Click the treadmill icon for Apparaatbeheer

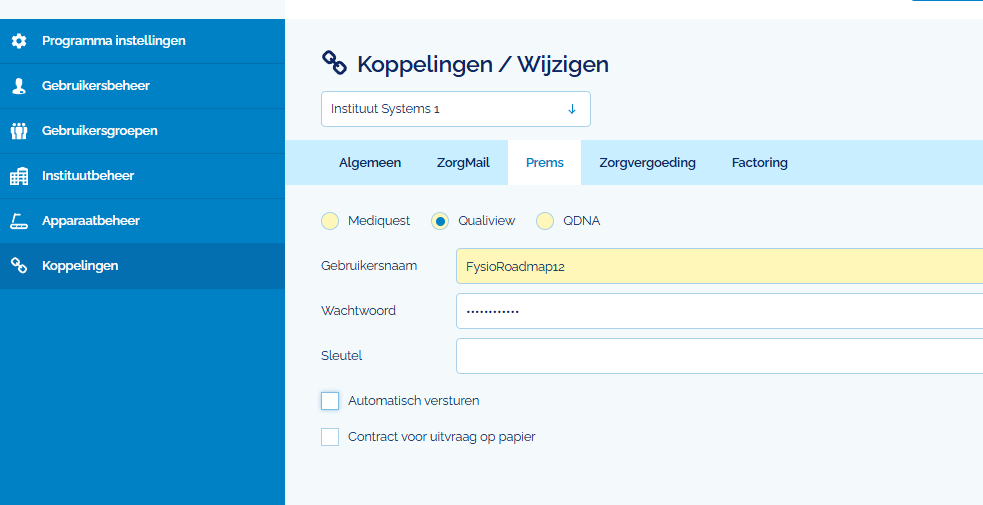click(x=19, y=221)
